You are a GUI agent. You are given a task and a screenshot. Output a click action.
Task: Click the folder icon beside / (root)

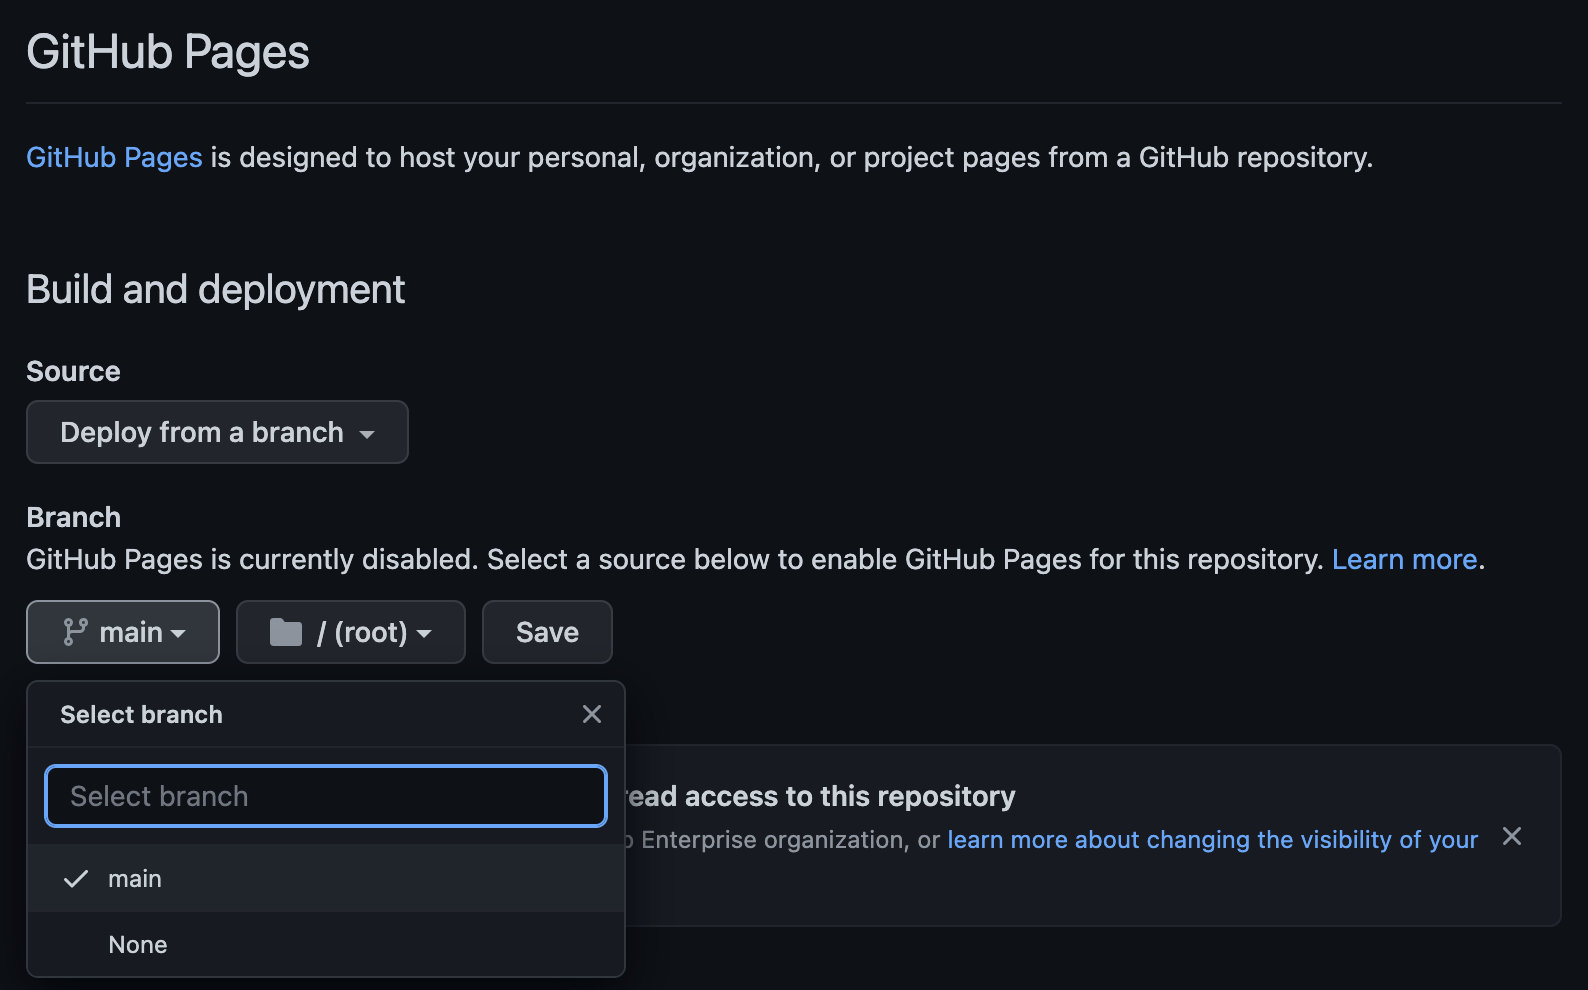pyautogui.click(x=286, y=632)
